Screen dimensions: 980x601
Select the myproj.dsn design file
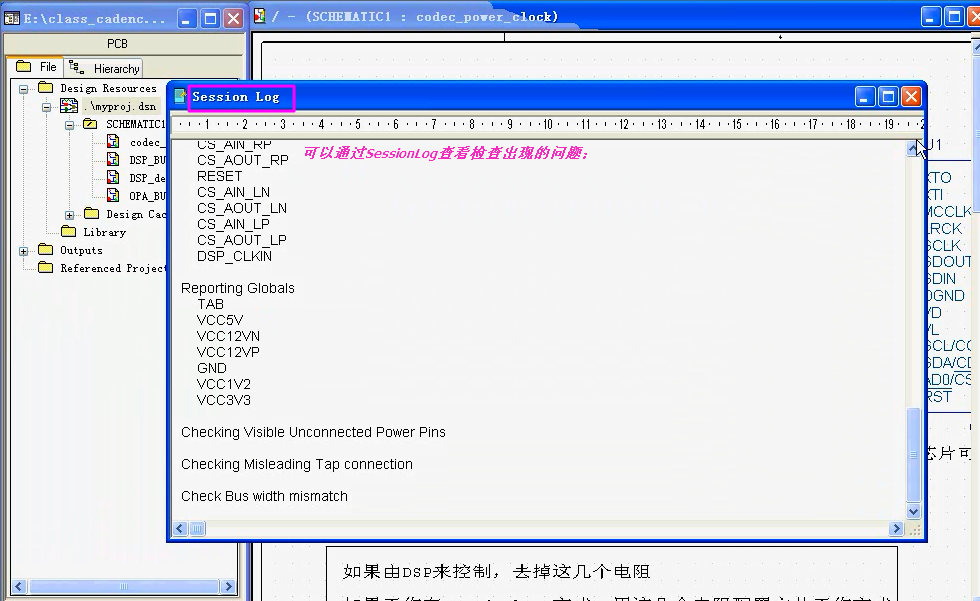(x=120, y=106)
